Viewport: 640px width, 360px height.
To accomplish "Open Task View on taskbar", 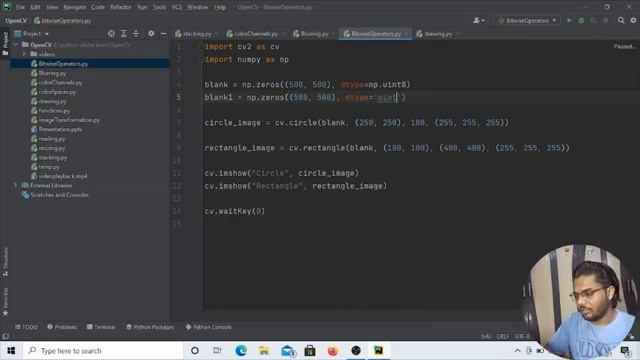I will (217, 351).
